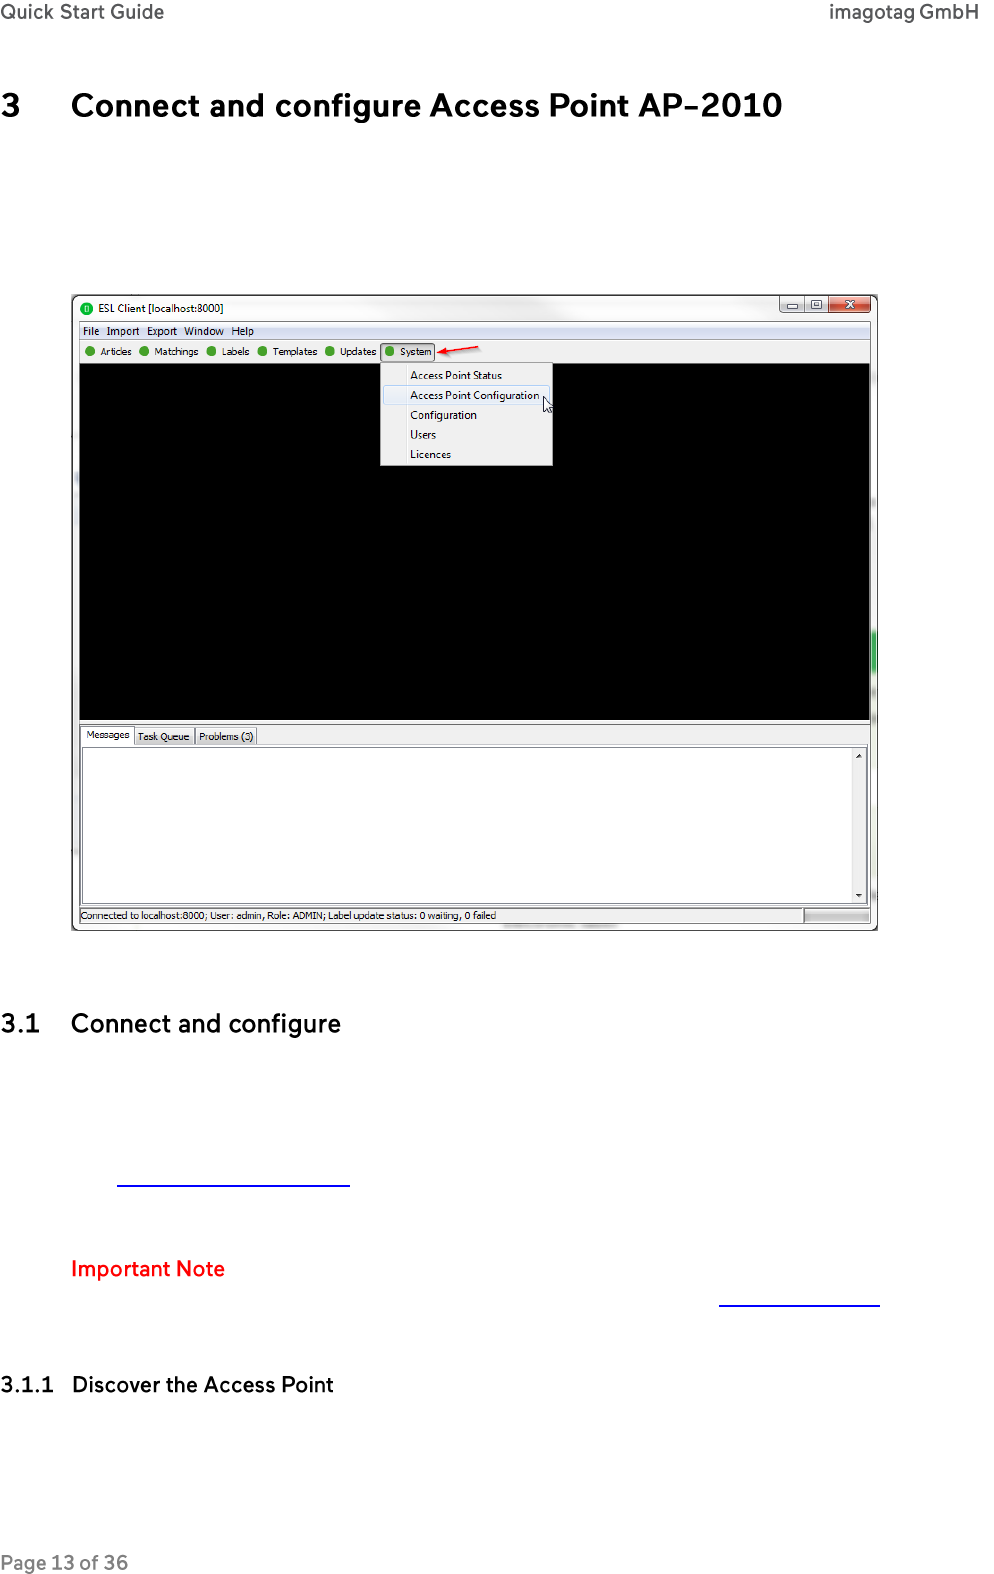This screenshot has width=994, height=1574.
Task: Click the Articles toolbar button
Action: click(x=109, y=352)
